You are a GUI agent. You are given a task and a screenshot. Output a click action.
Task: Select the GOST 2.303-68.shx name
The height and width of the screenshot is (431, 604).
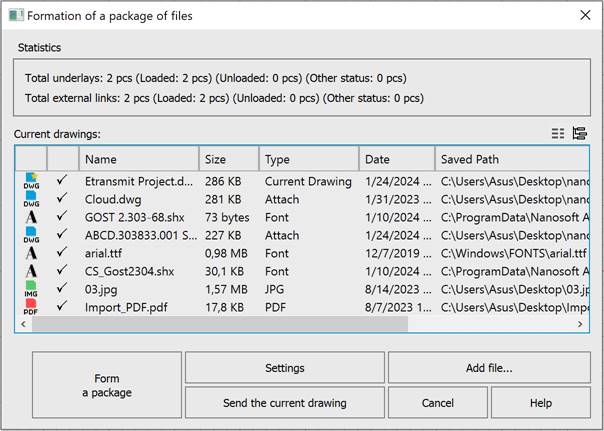[134, 217]
